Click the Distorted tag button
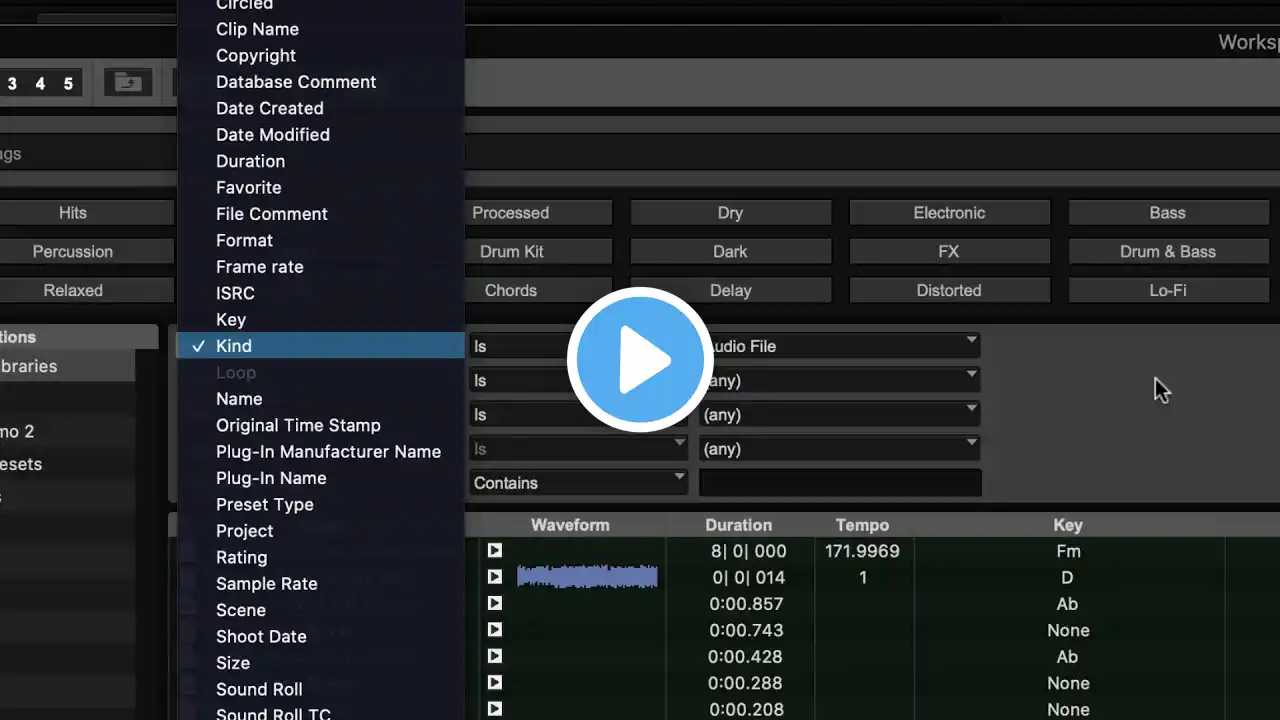 (x=949, y=291)
